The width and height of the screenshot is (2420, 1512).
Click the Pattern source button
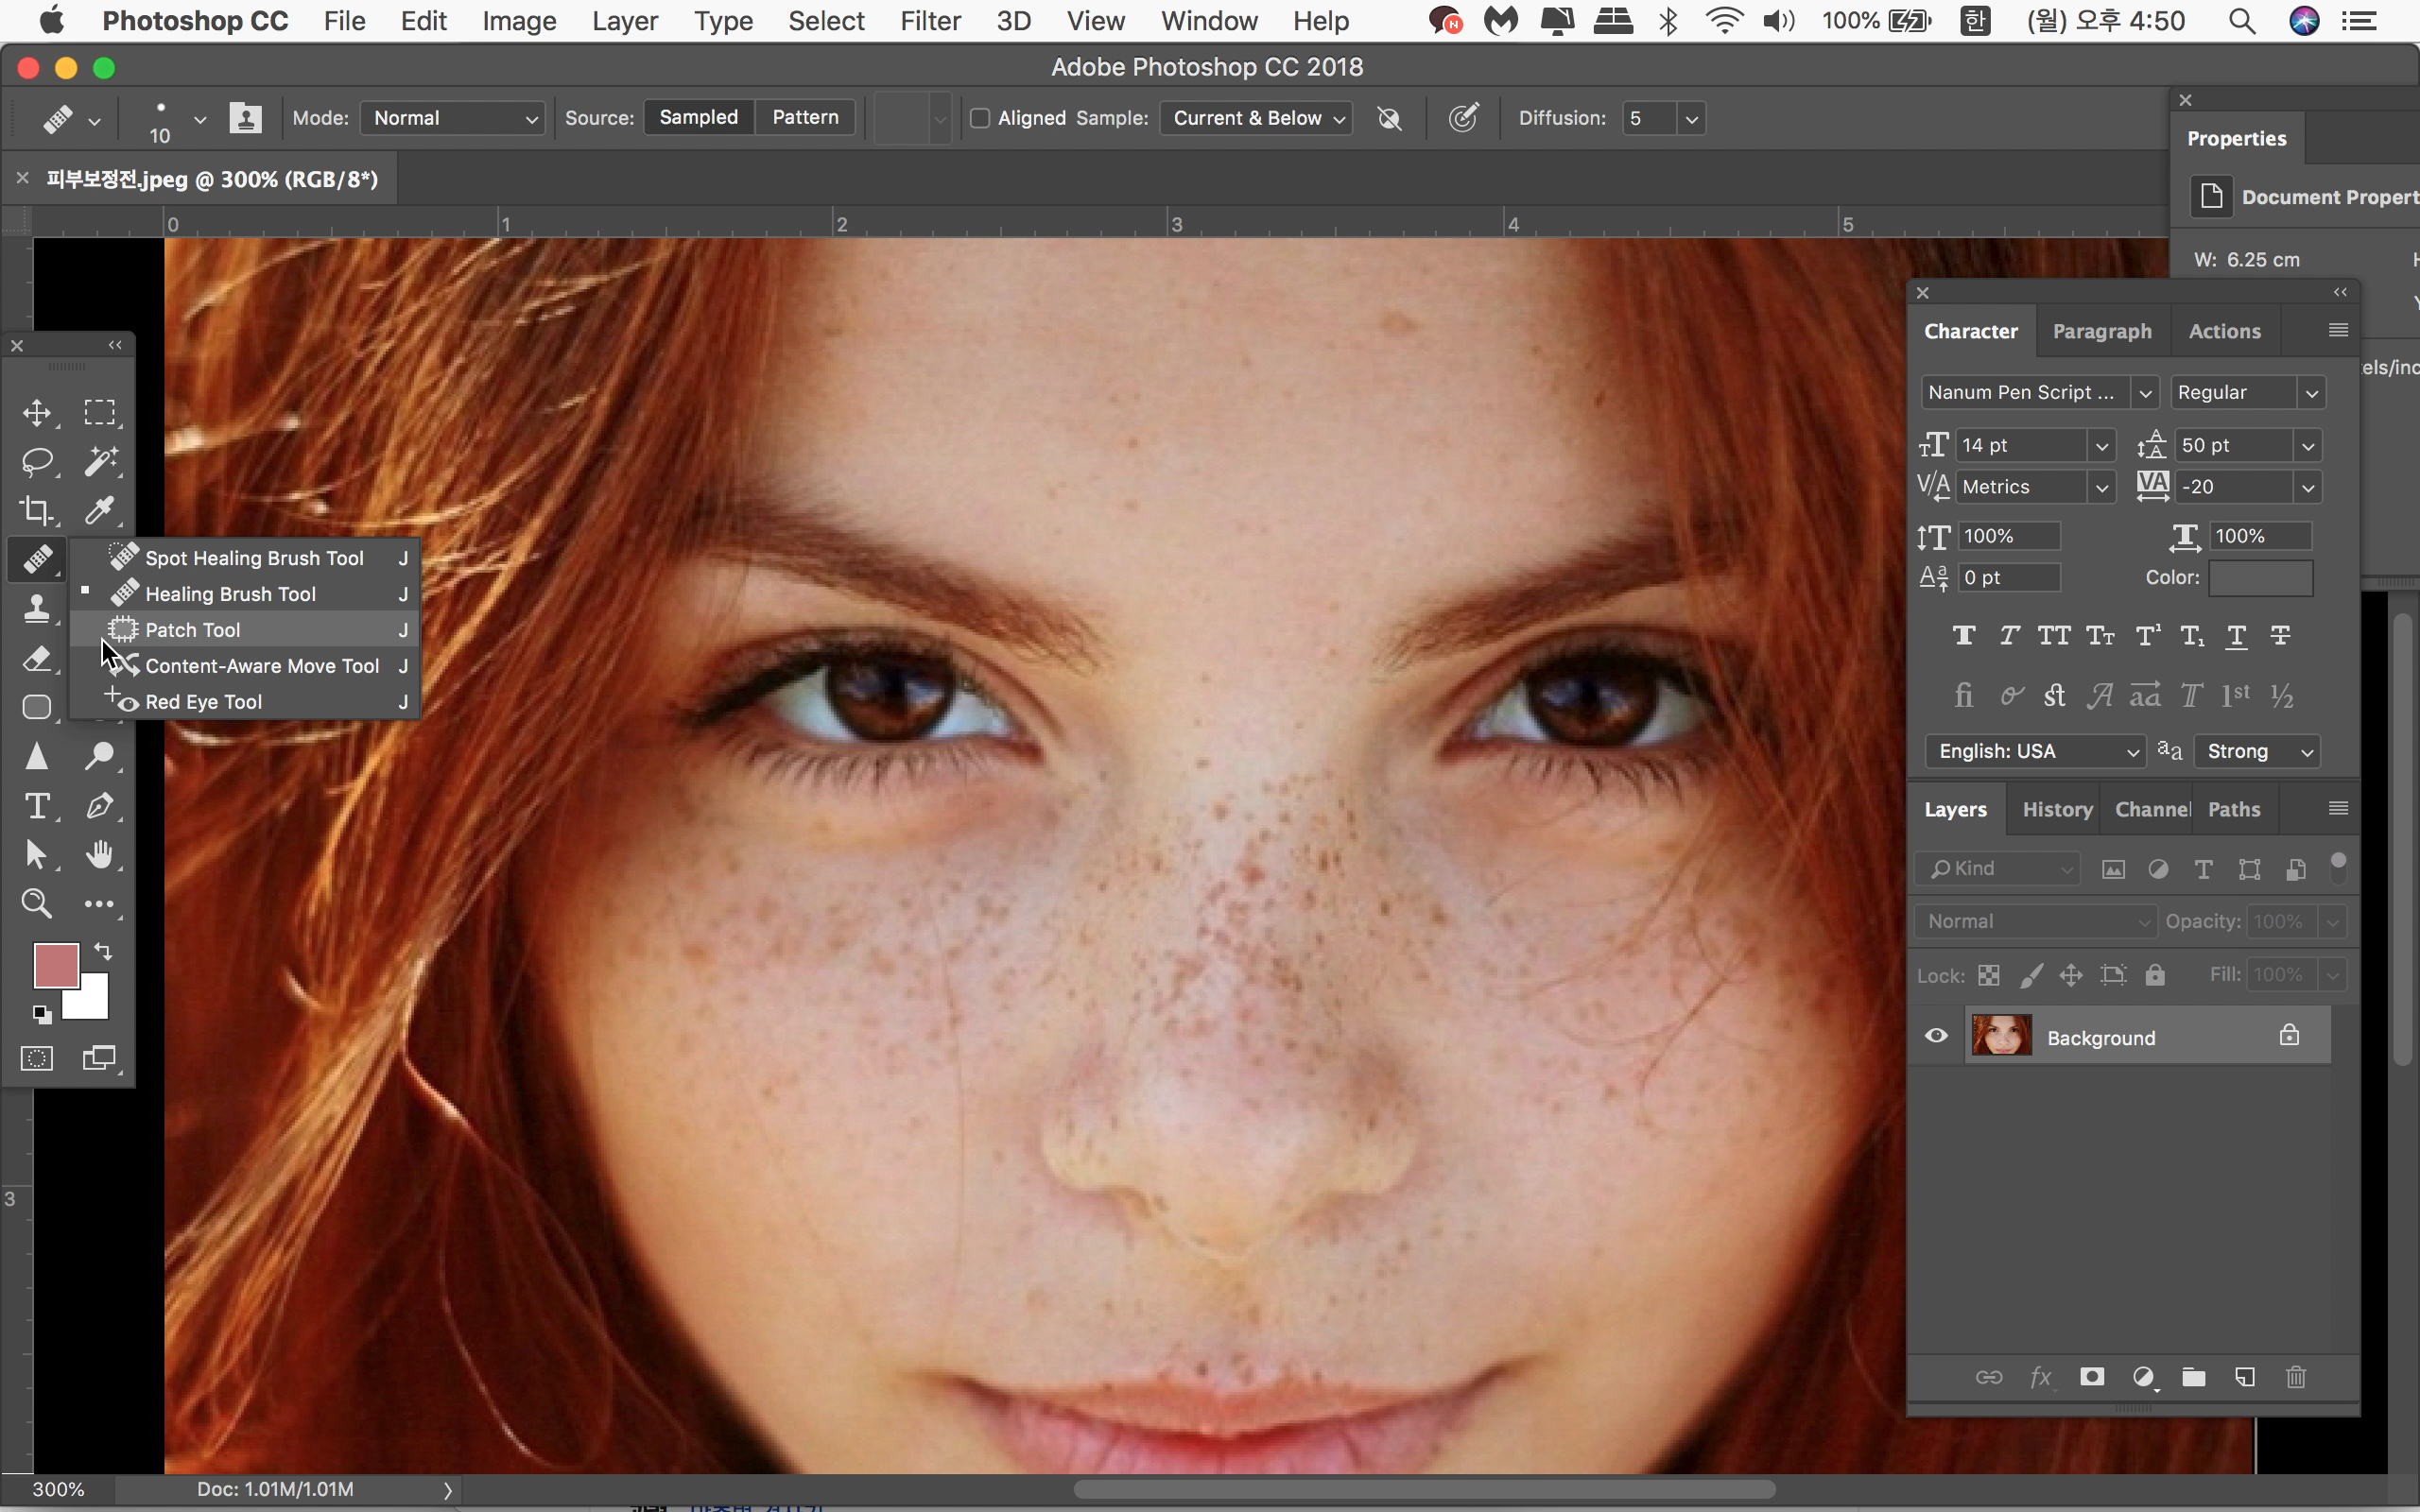coord(804,117)
